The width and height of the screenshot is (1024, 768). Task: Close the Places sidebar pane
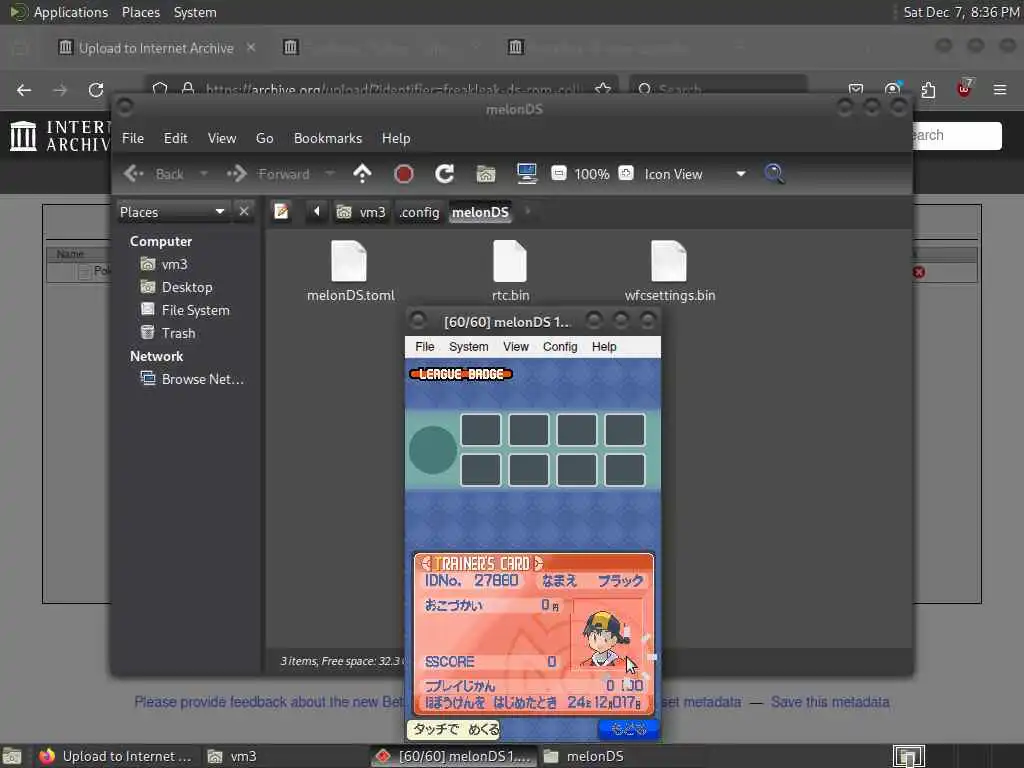click(x=244, y=212)
